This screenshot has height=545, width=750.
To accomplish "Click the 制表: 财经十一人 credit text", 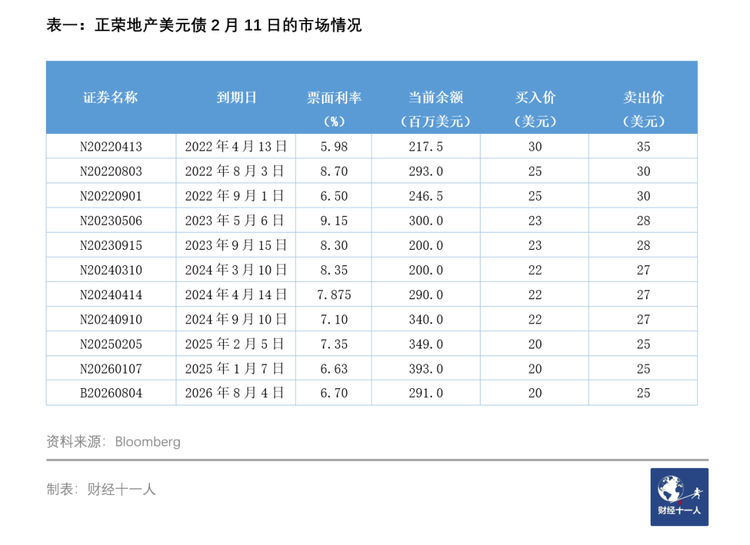I will pyautogui.click(x=101, y=489).
